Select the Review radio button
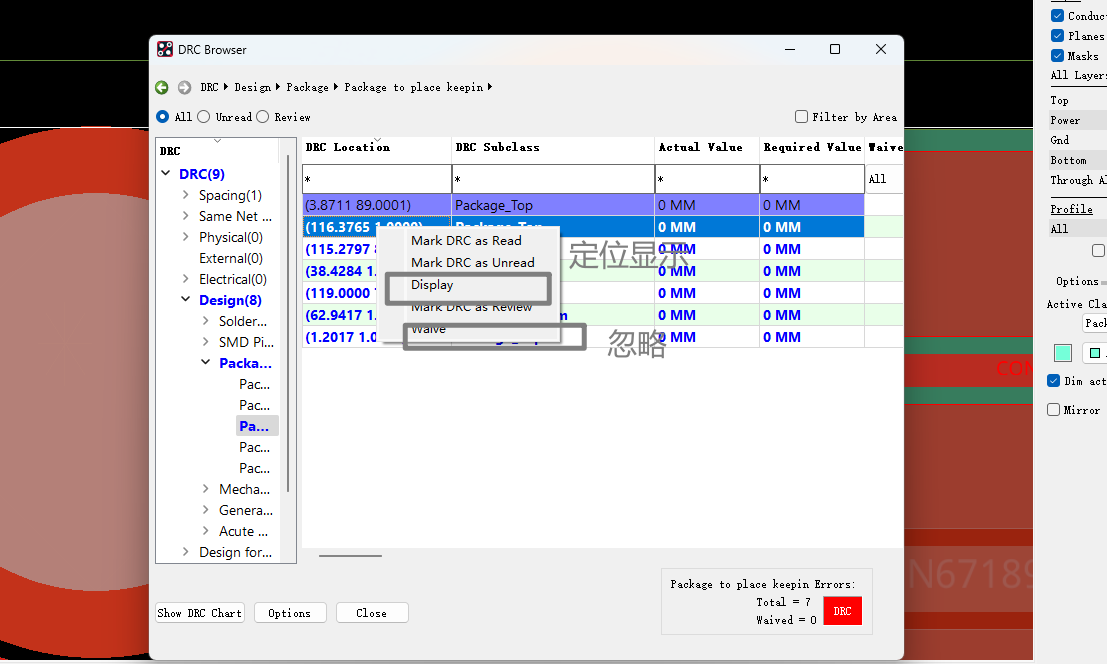Viewport: 1107px width, 664px height. [263, 116]
